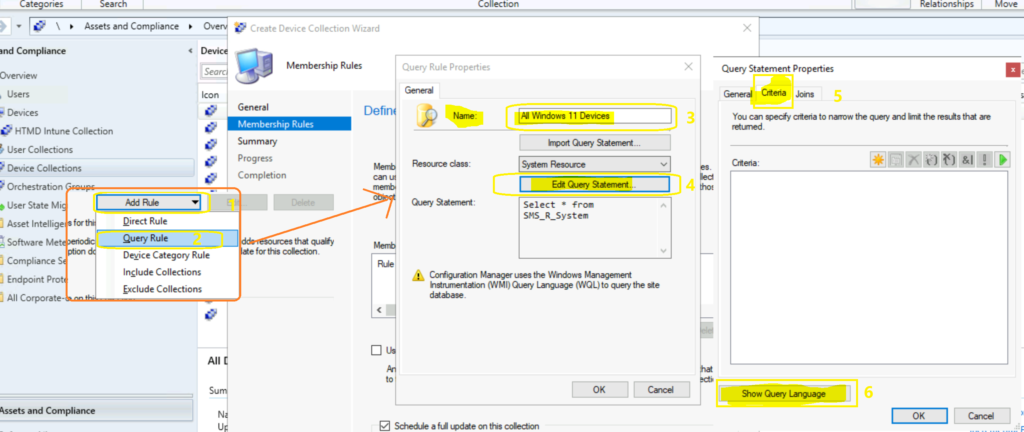
Task: Click the scroll down arrow in Query Statement box
Action: click(664, 251)
